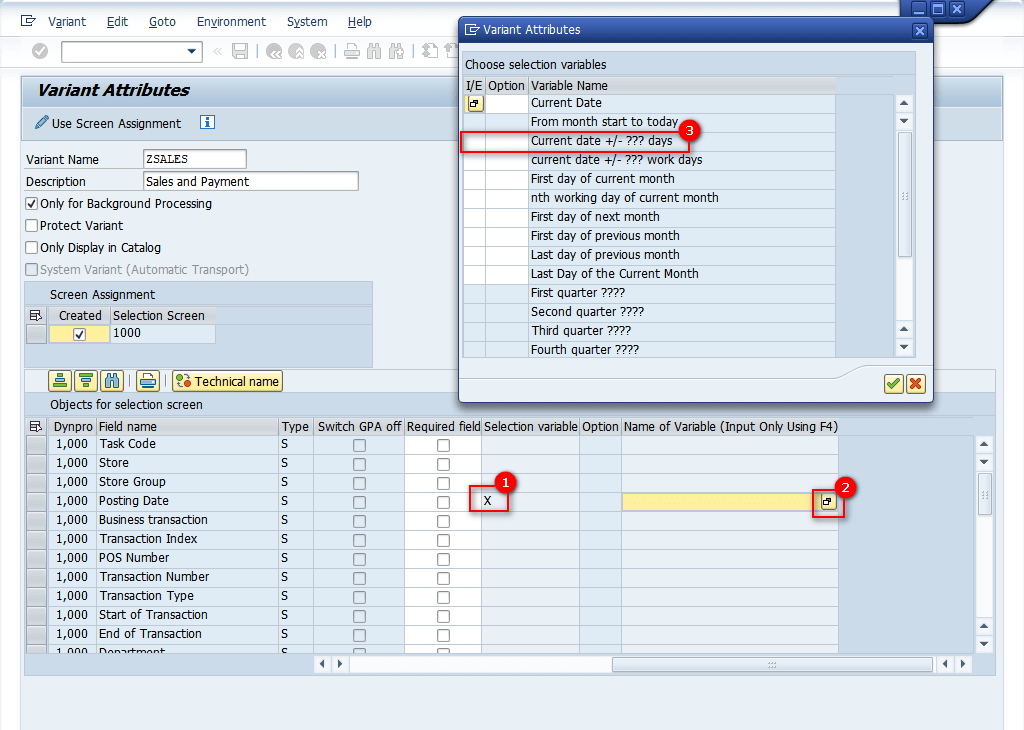Open the Goto menu
The height and width of the screenshot is (730, 1024).
[162, 22]
